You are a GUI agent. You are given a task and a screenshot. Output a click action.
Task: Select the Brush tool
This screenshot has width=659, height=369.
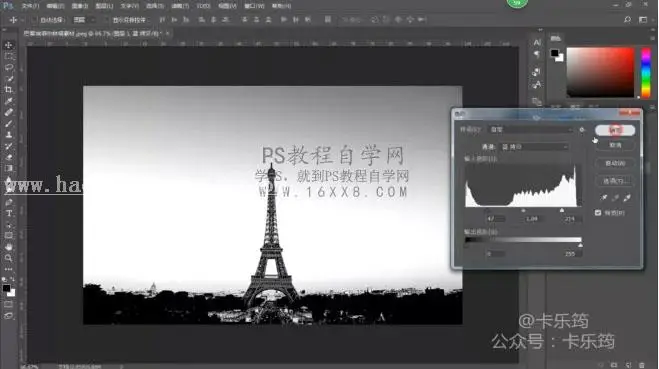(8, 124)
